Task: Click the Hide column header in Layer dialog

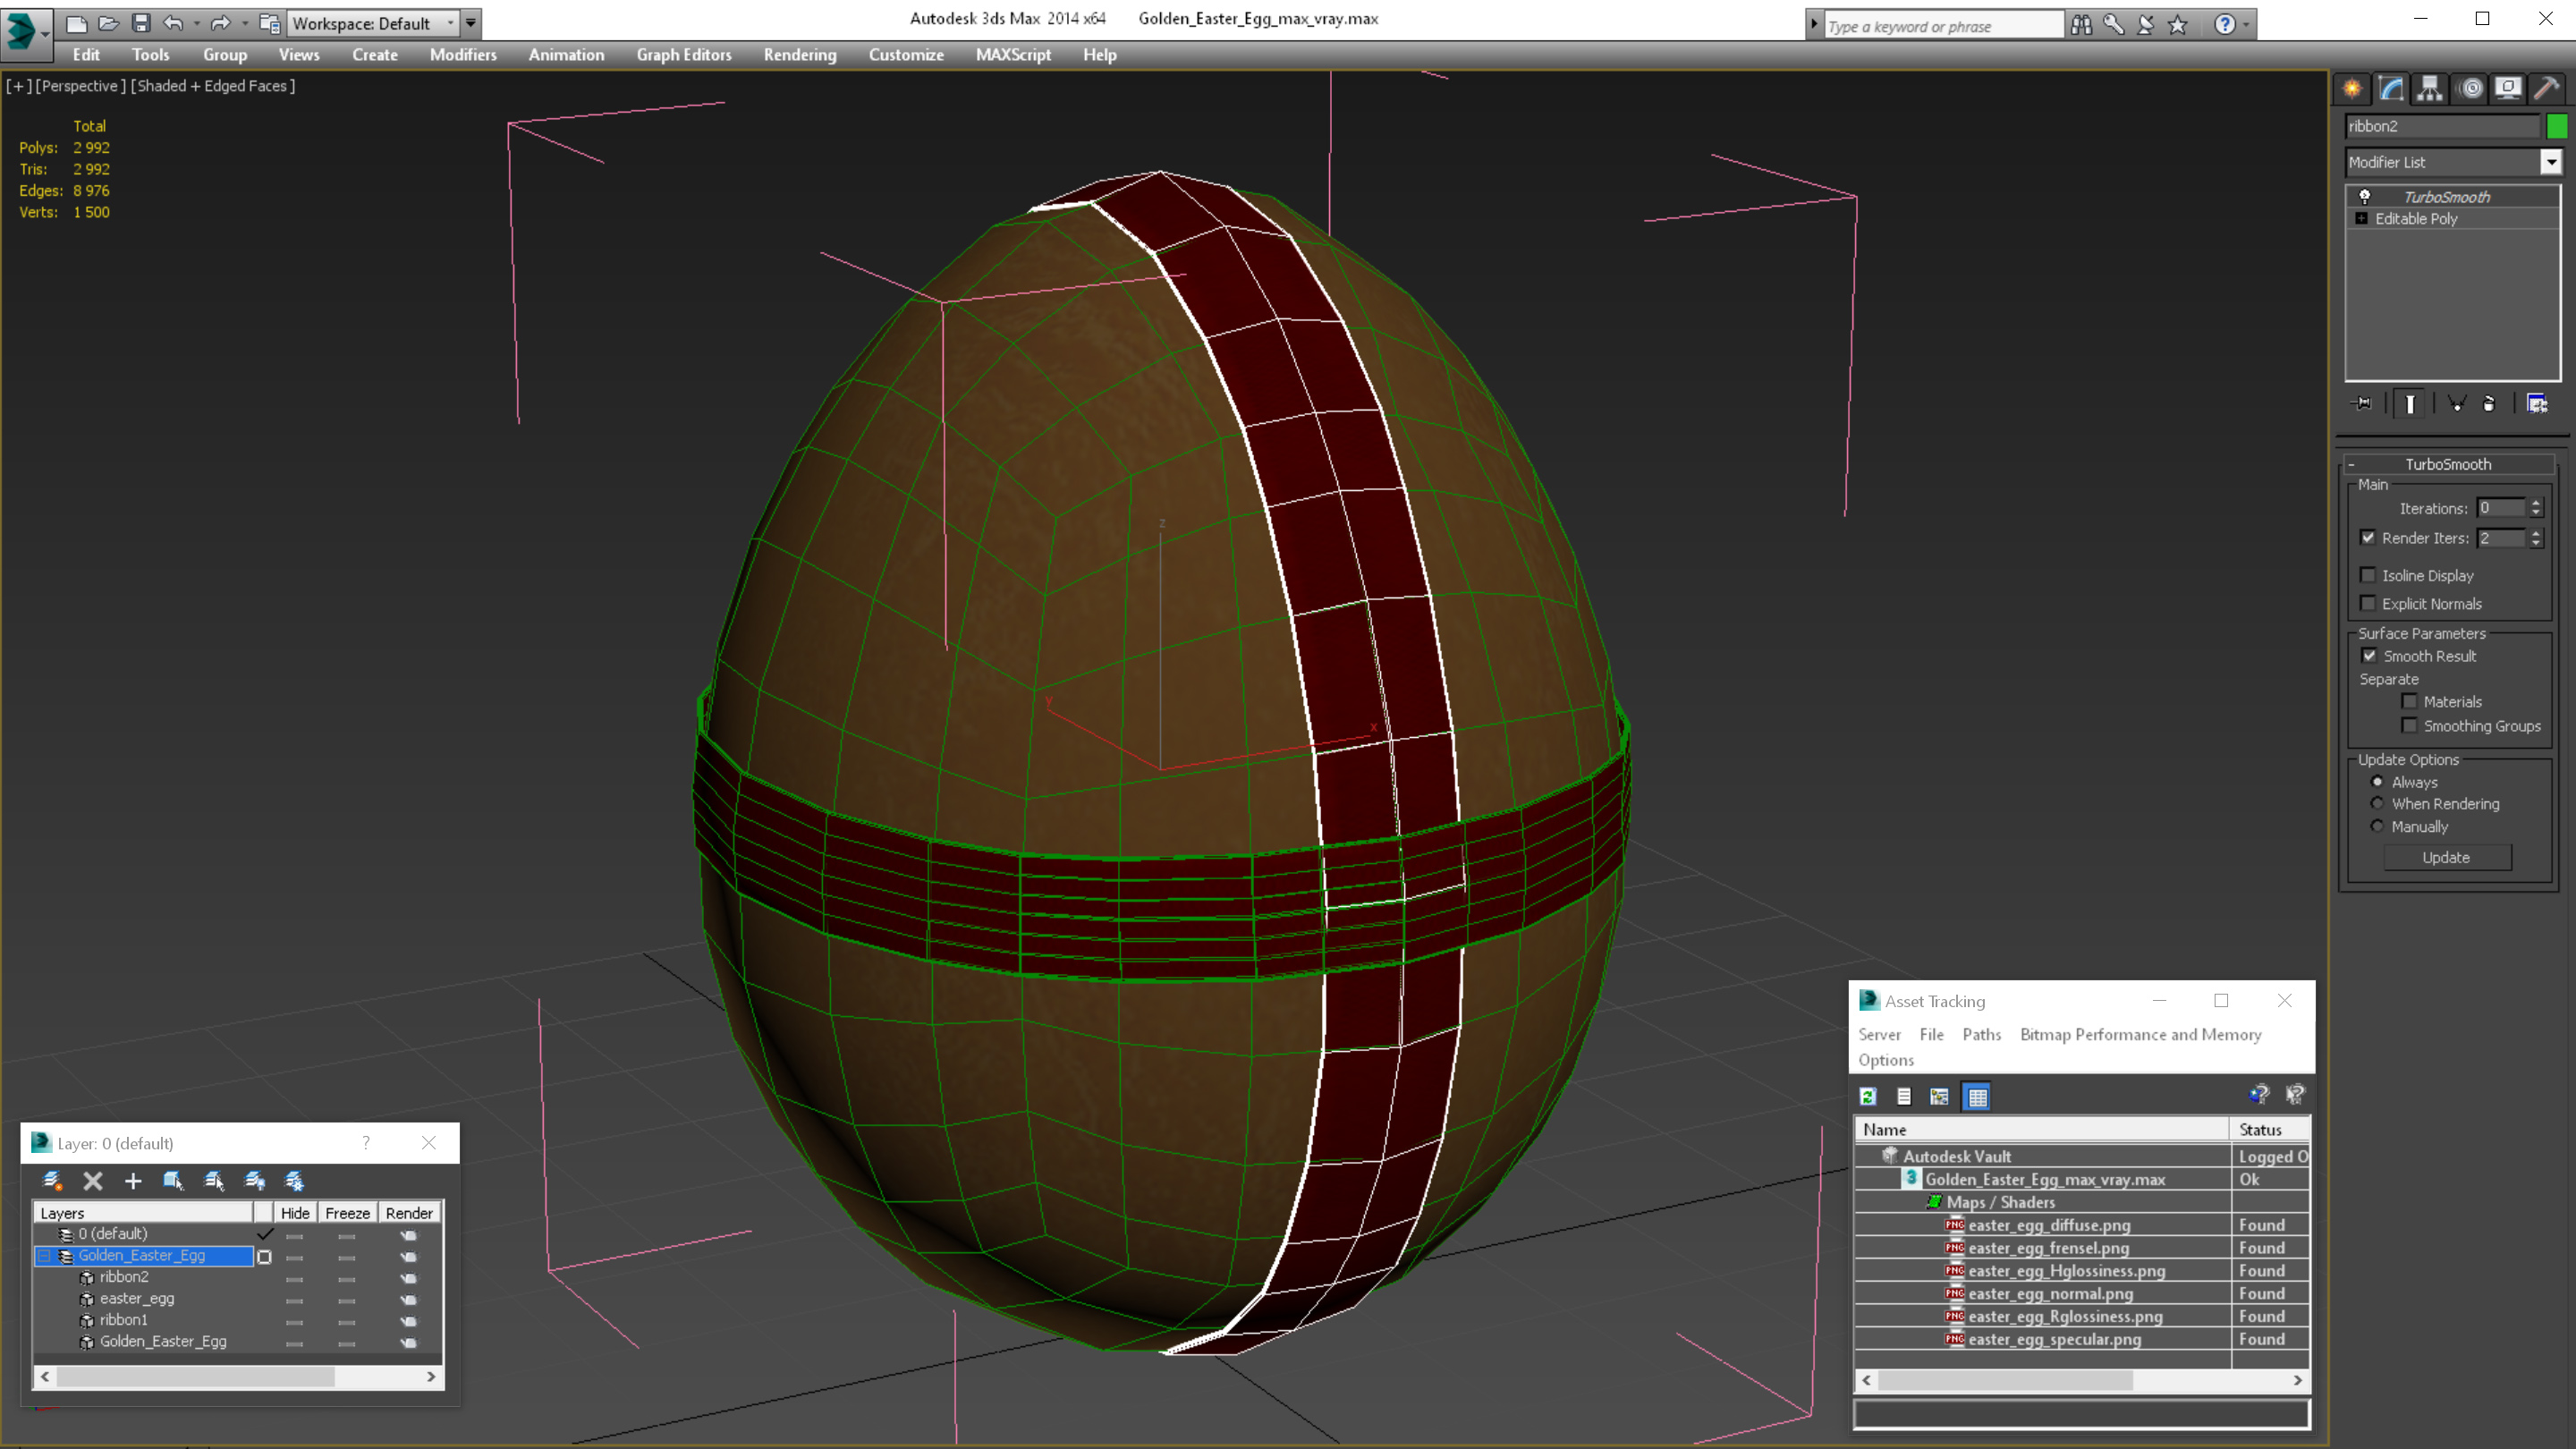Action: coord(295,1213)
